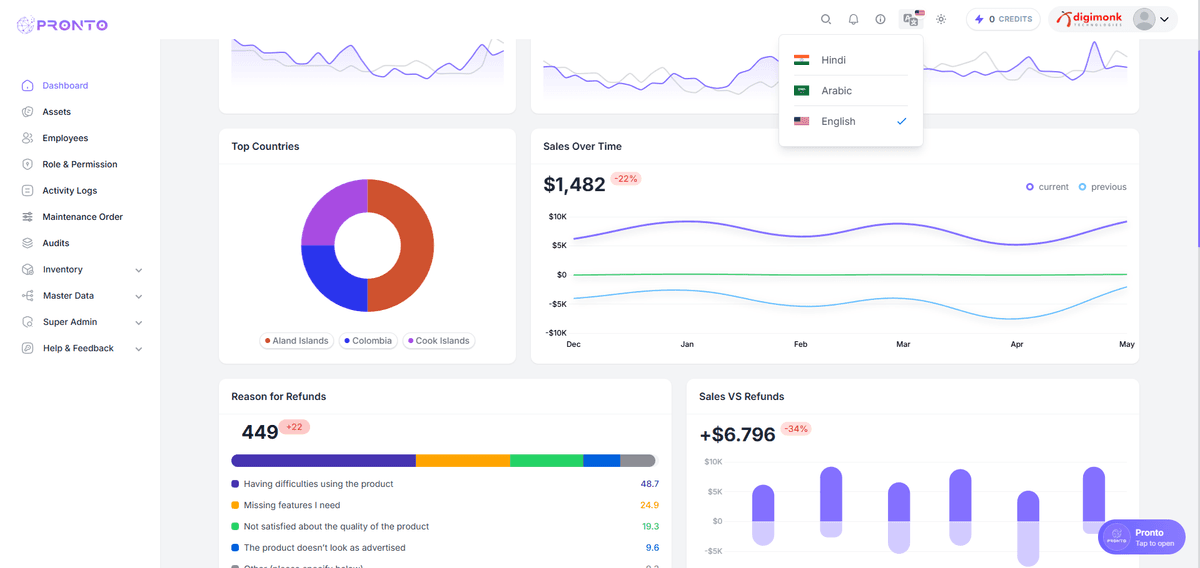Click the Pronto logo in header
1200x568 pixels.
click(62, 25)
